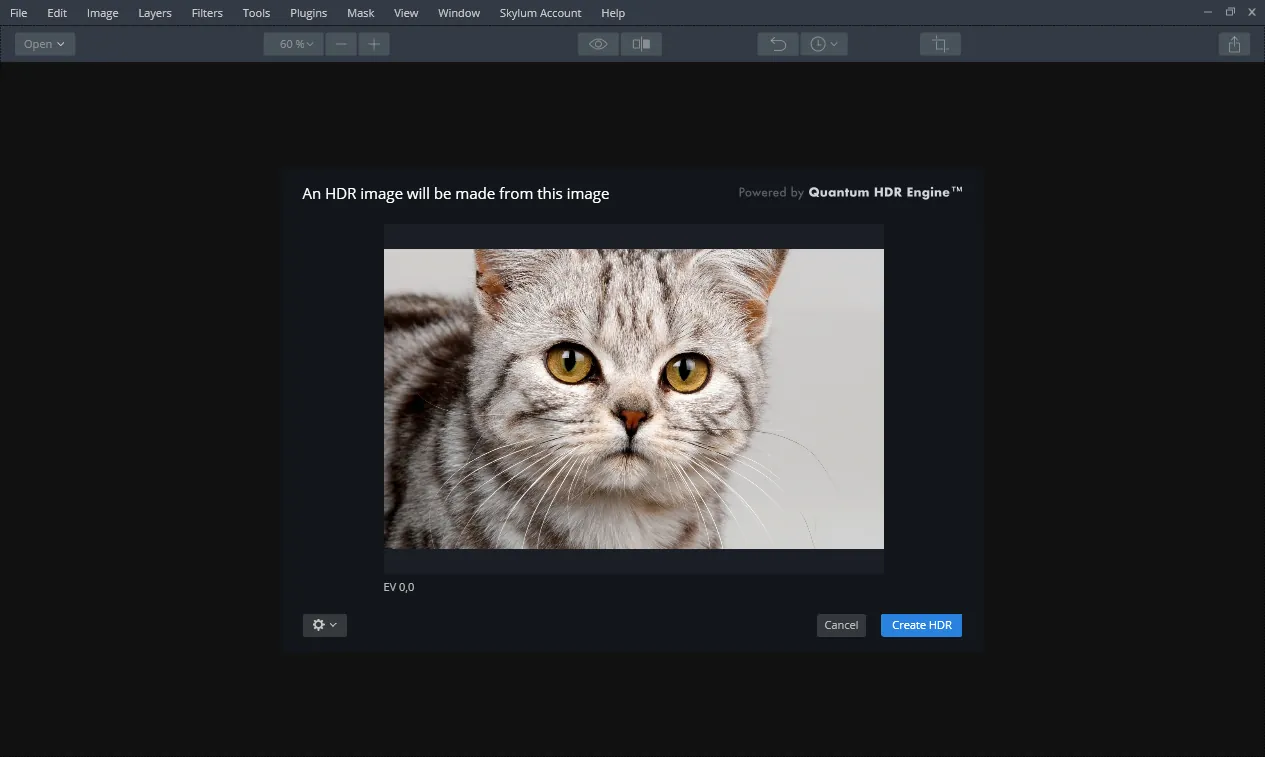Open the Layers menu
Screen dimensions: 1265x757
[x=155, y=13]
